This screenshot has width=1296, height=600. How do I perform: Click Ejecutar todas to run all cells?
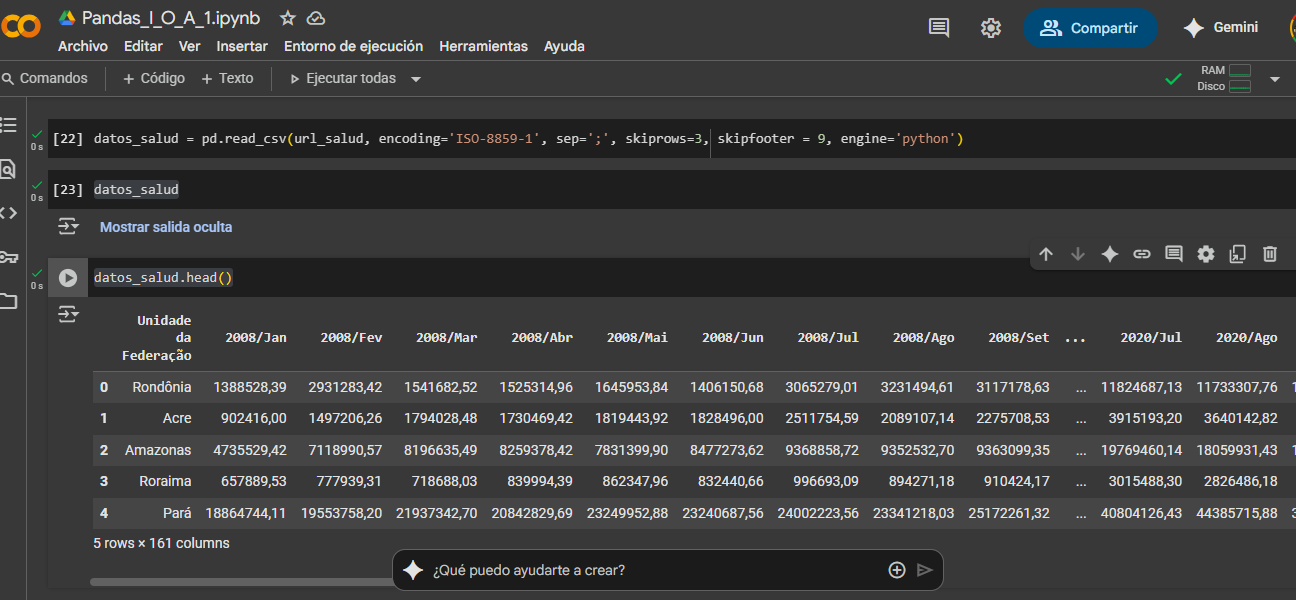[x=342, y=78]
